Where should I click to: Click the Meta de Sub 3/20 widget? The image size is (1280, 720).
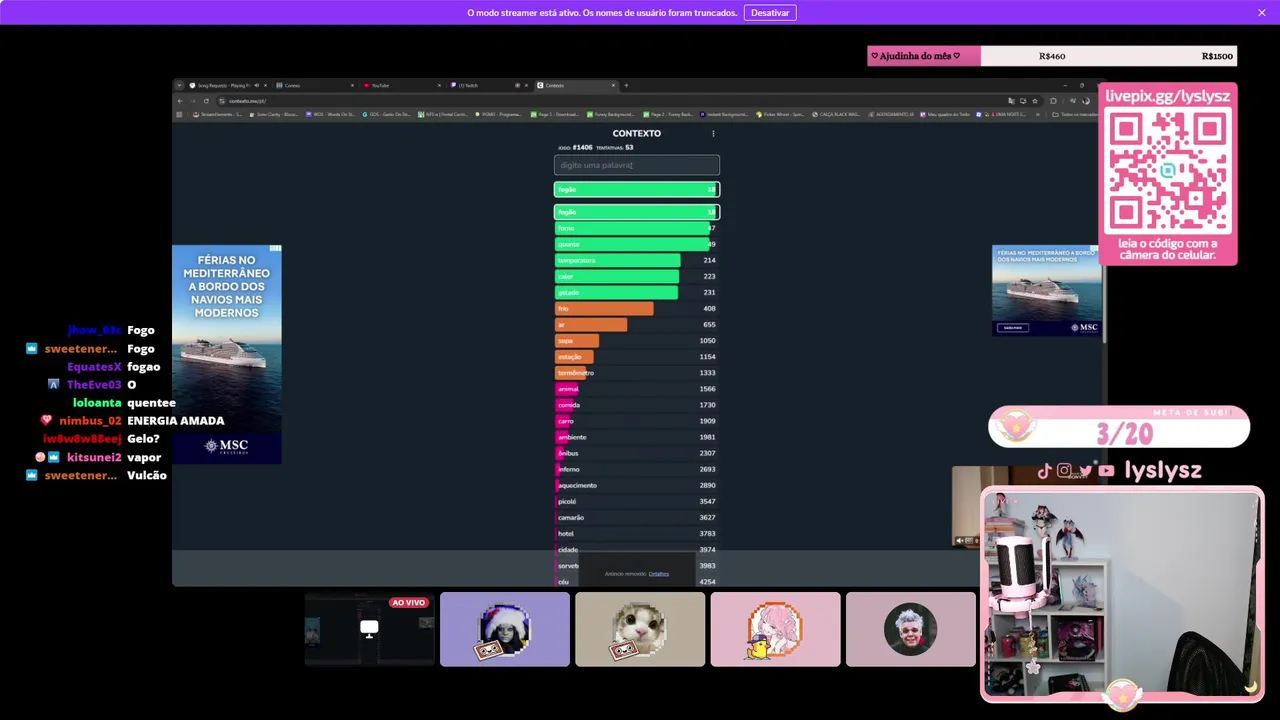coord(1119,427)
